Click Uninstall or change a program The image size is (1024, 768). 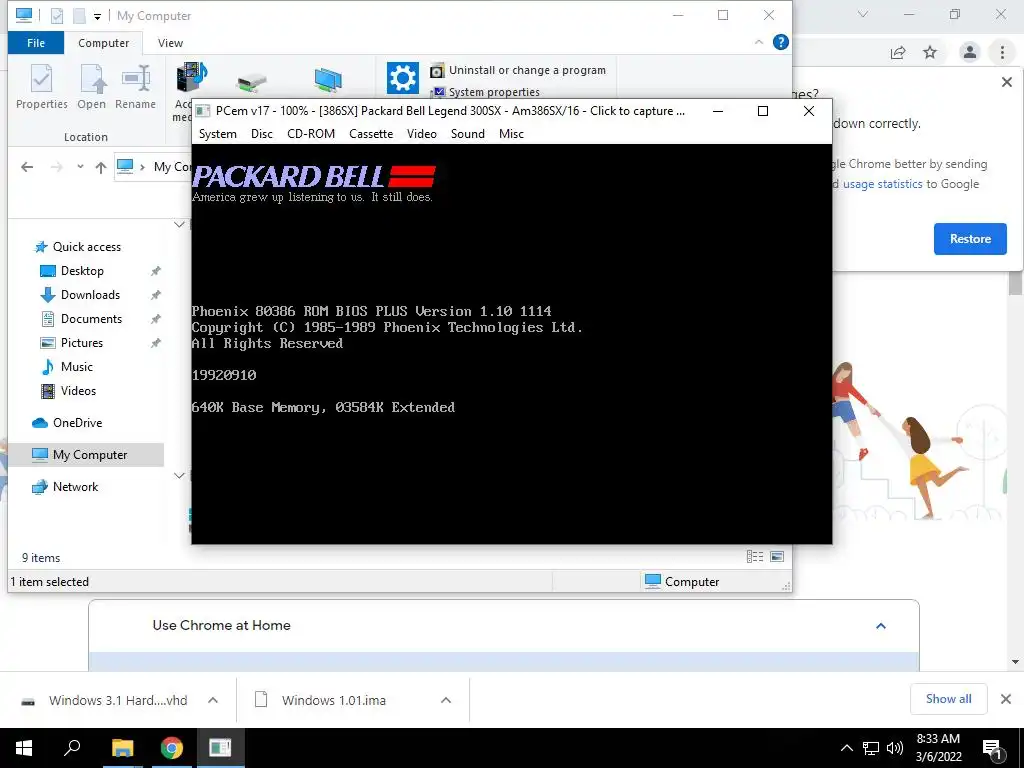[518, 70]
